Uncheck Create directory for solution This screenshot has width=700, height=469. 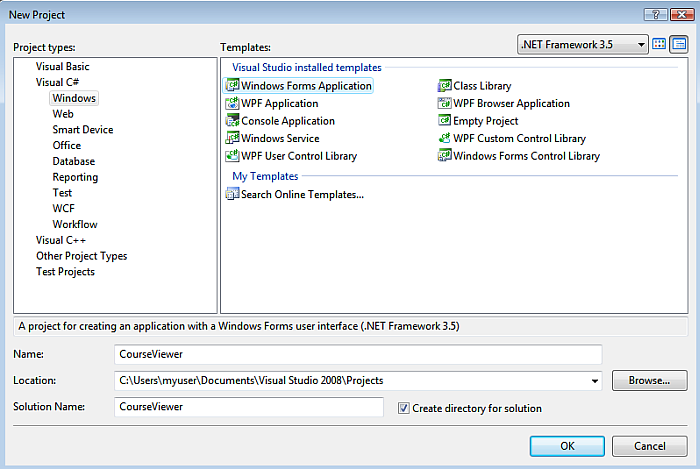404,408
